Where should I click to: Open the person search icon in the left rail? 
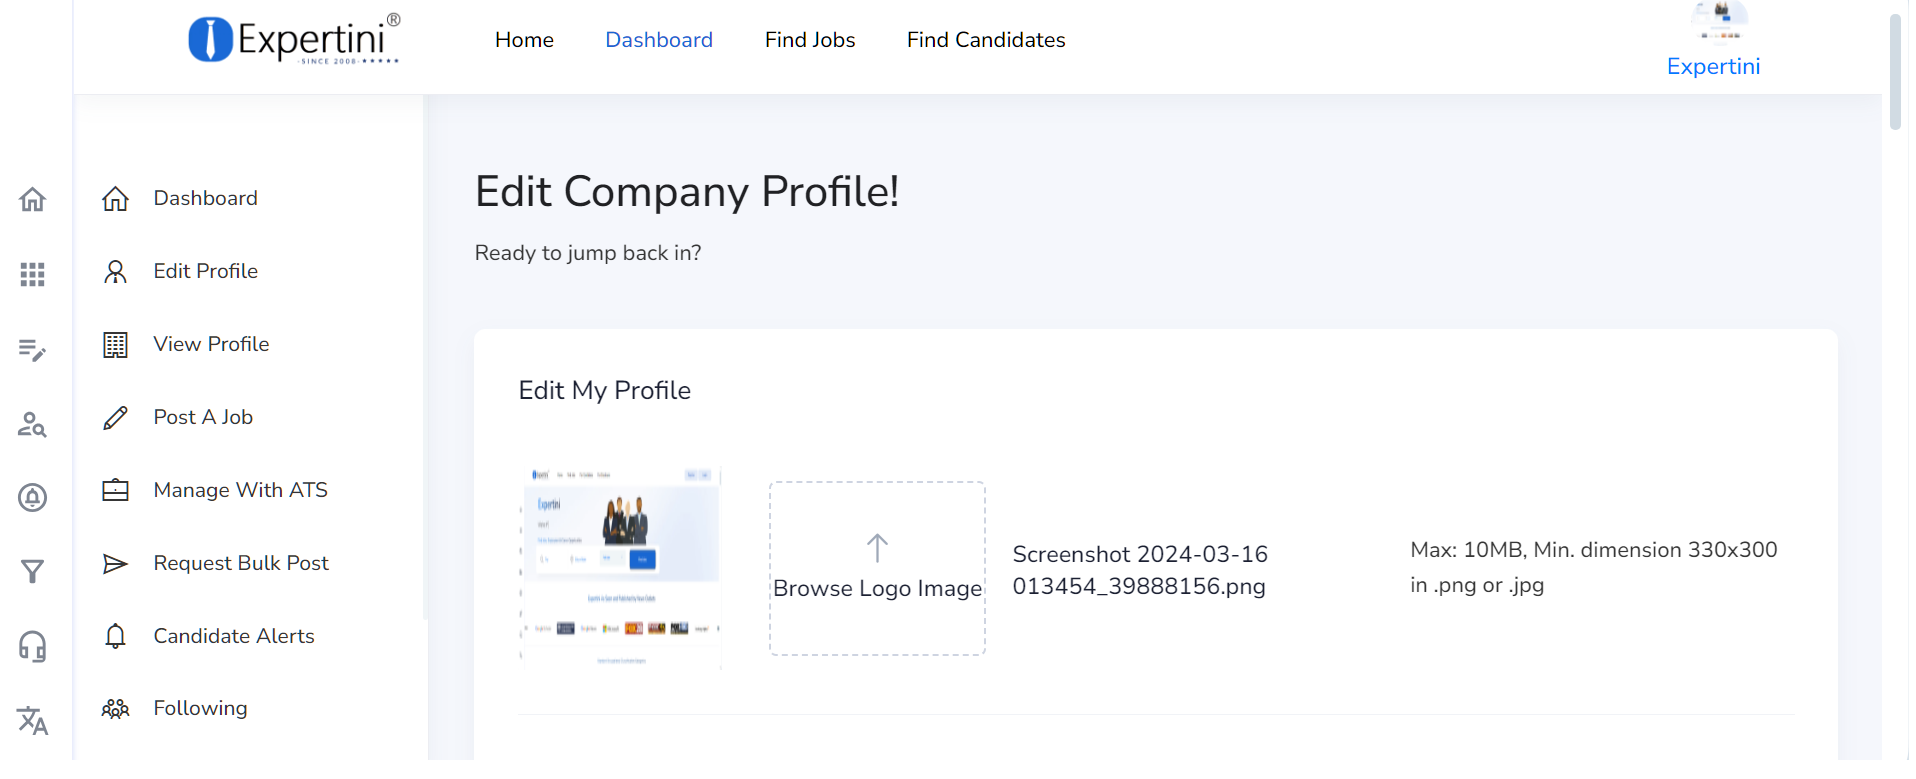pos(32,424)
